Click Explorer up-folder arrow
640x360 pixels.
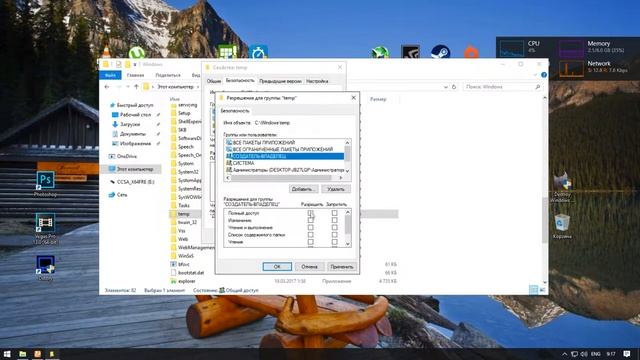click(x=136, y=87)
